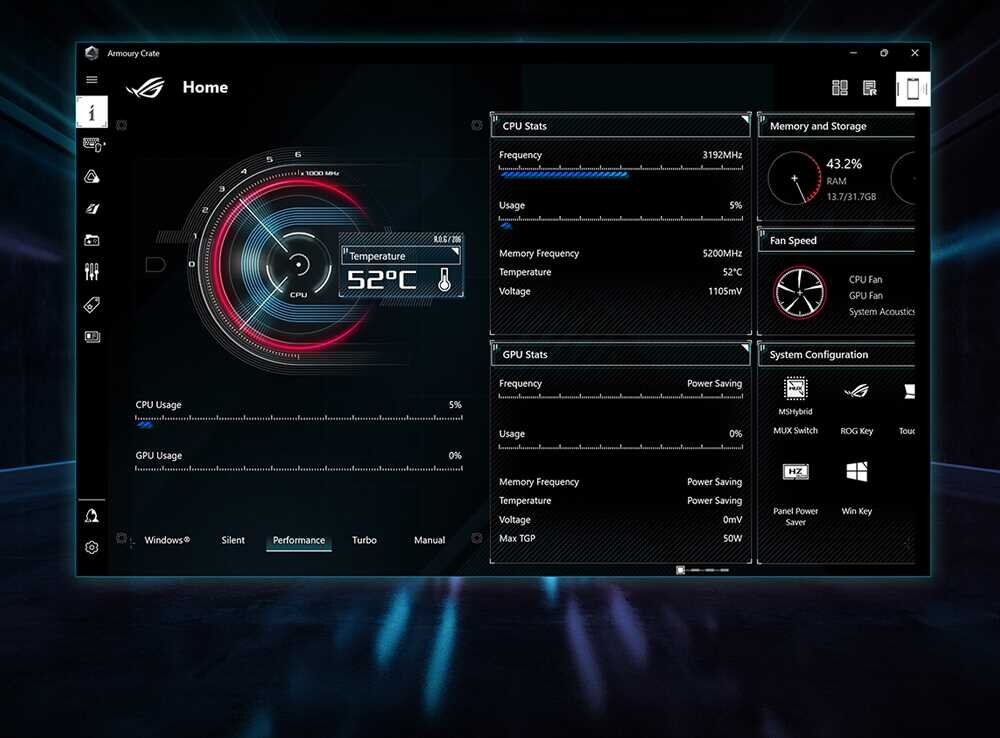Open the ROG Key configuration icon
Viewport: 1000px width, 738px height.
[x=857, y=390]
